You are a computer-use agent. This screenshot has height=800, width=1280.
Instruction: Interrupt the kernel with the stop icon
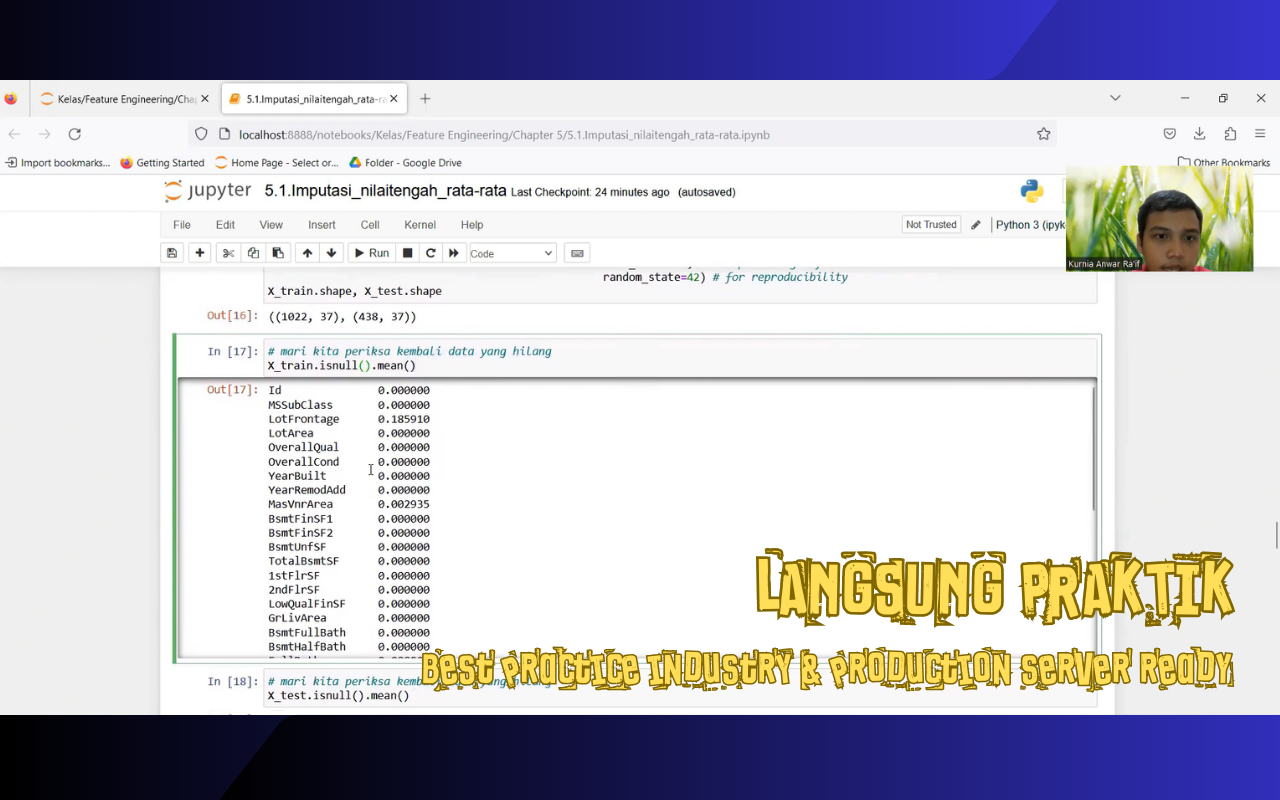407,253
